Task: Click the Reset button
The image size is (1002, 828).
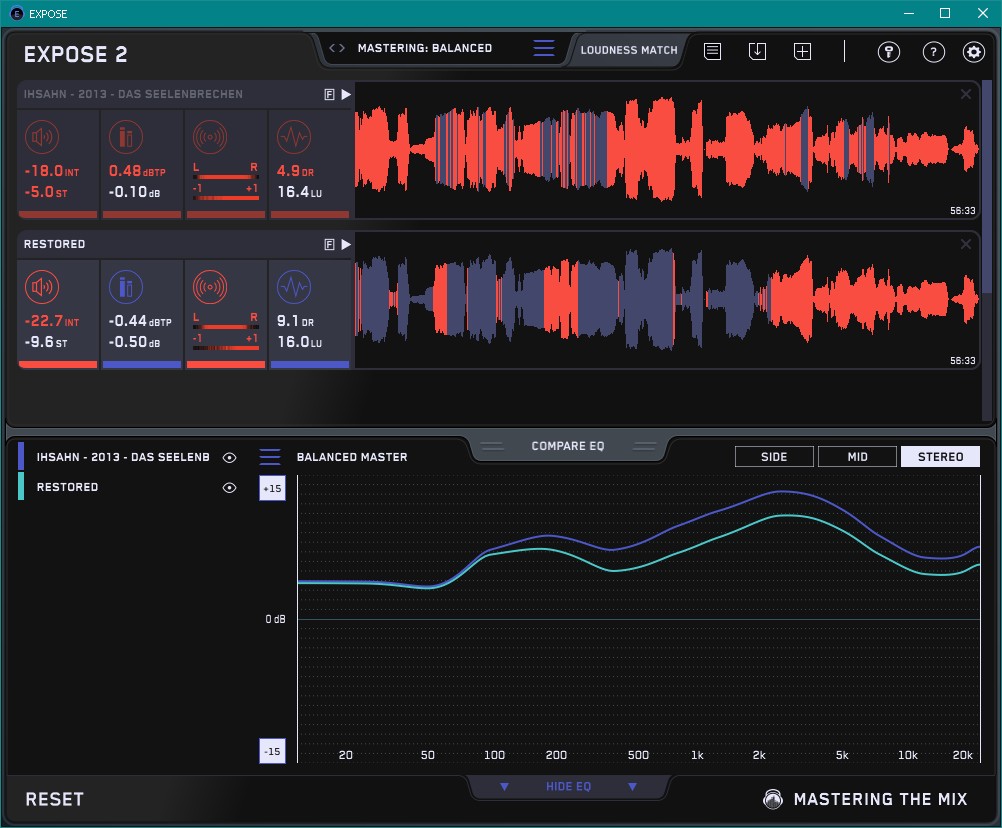Action: [55, 799]
